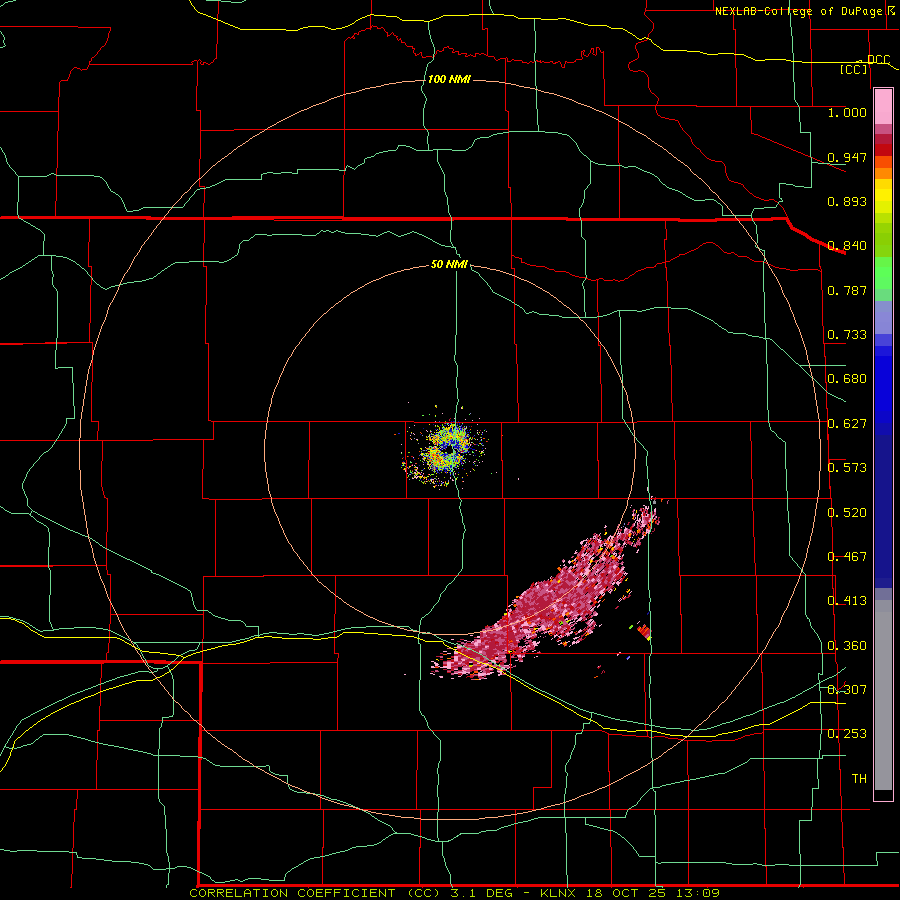Screen dimensions: 900x900
Task: Click the 0.680 scale value
Action: tap(847, 379)
